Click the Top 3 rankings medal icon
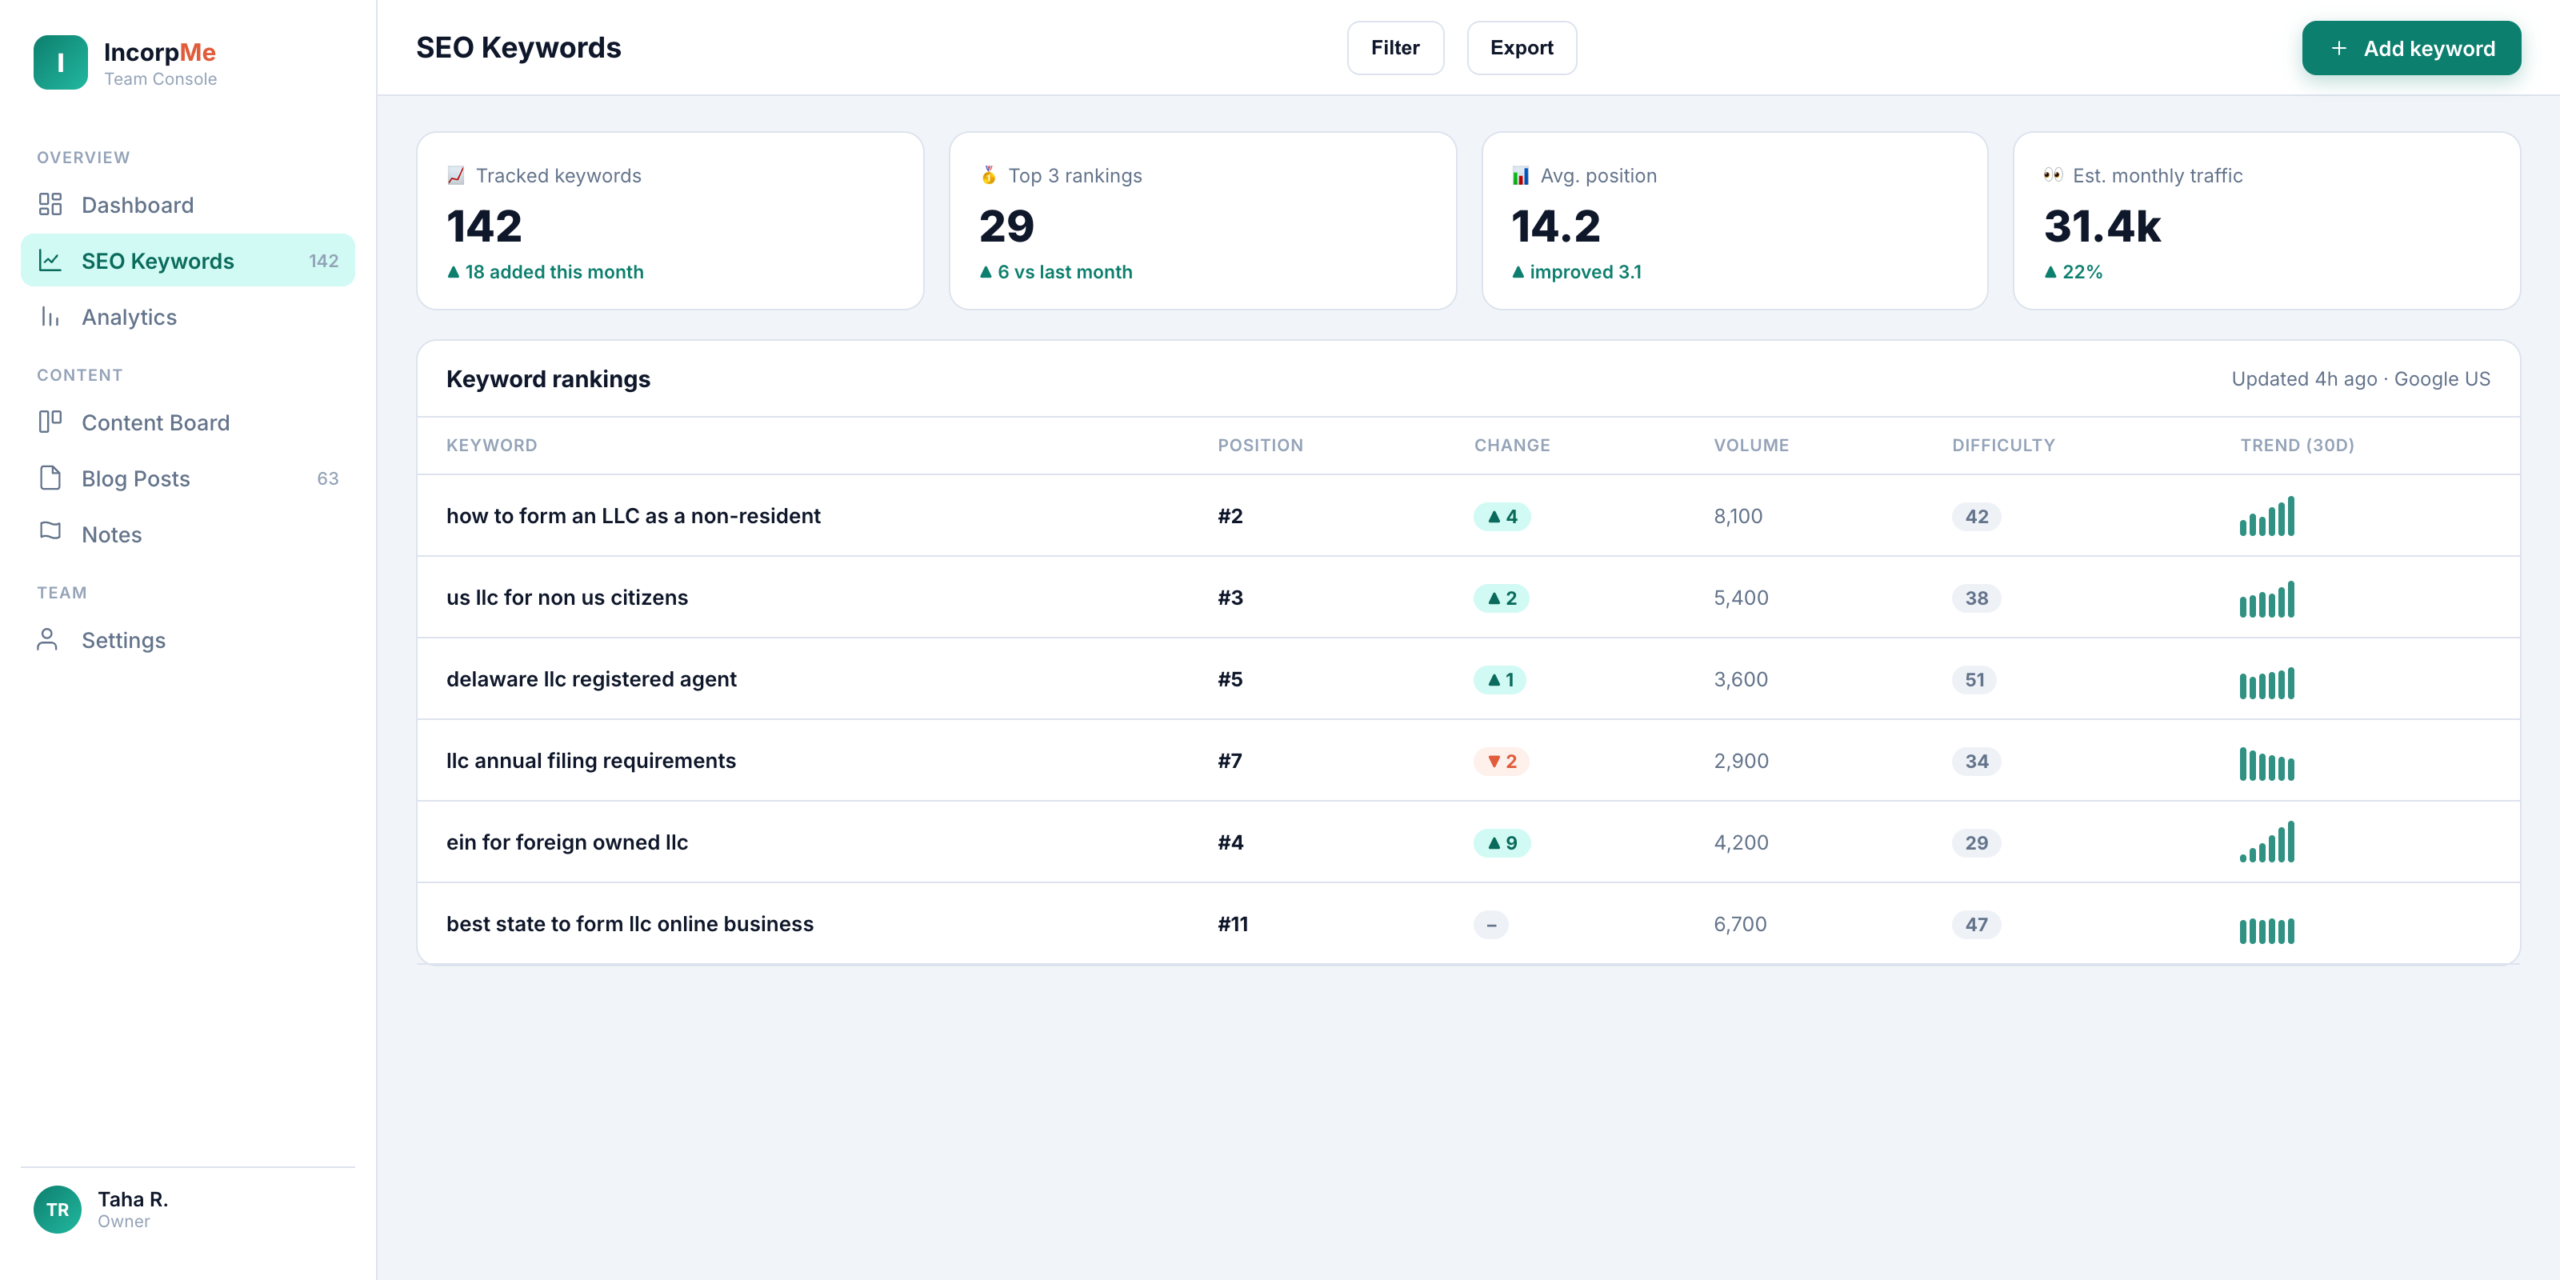Viewport: 2560px width, 1280px height. click(x=988, y=176)
